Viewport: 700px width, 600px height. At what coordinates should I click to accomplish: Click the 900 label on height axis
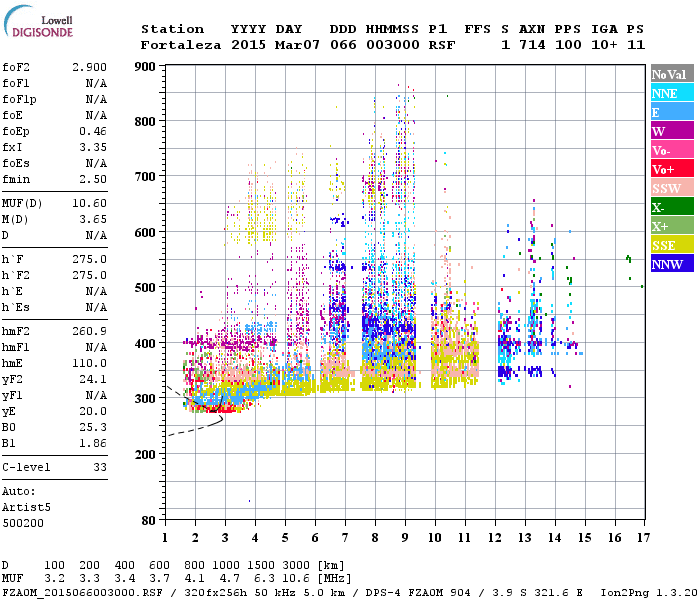click(145, 67)
